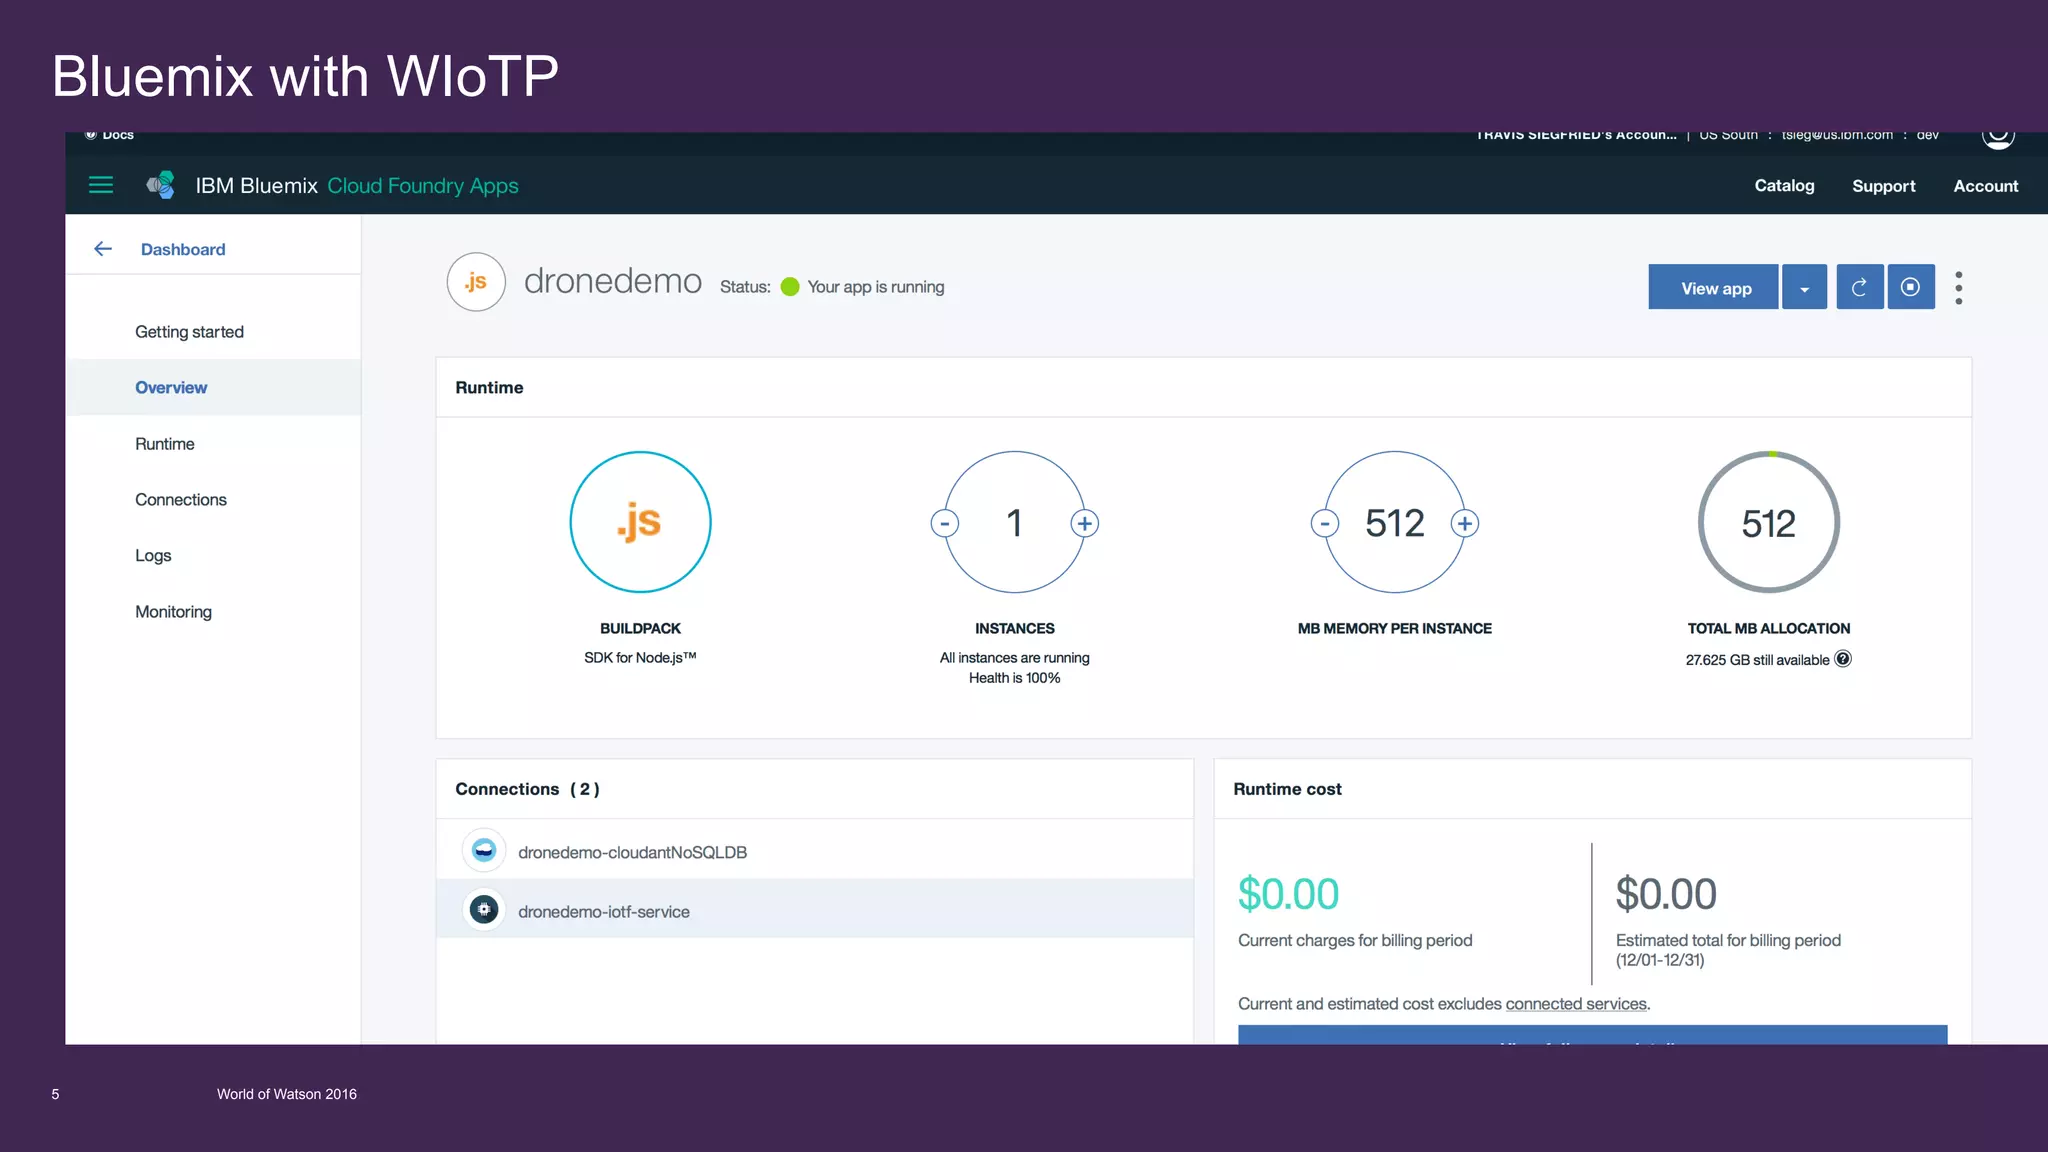The height and width of the screenshot is (1152, 2048).
Task: Decrease instances with the minus button
Action: (945, 523)
